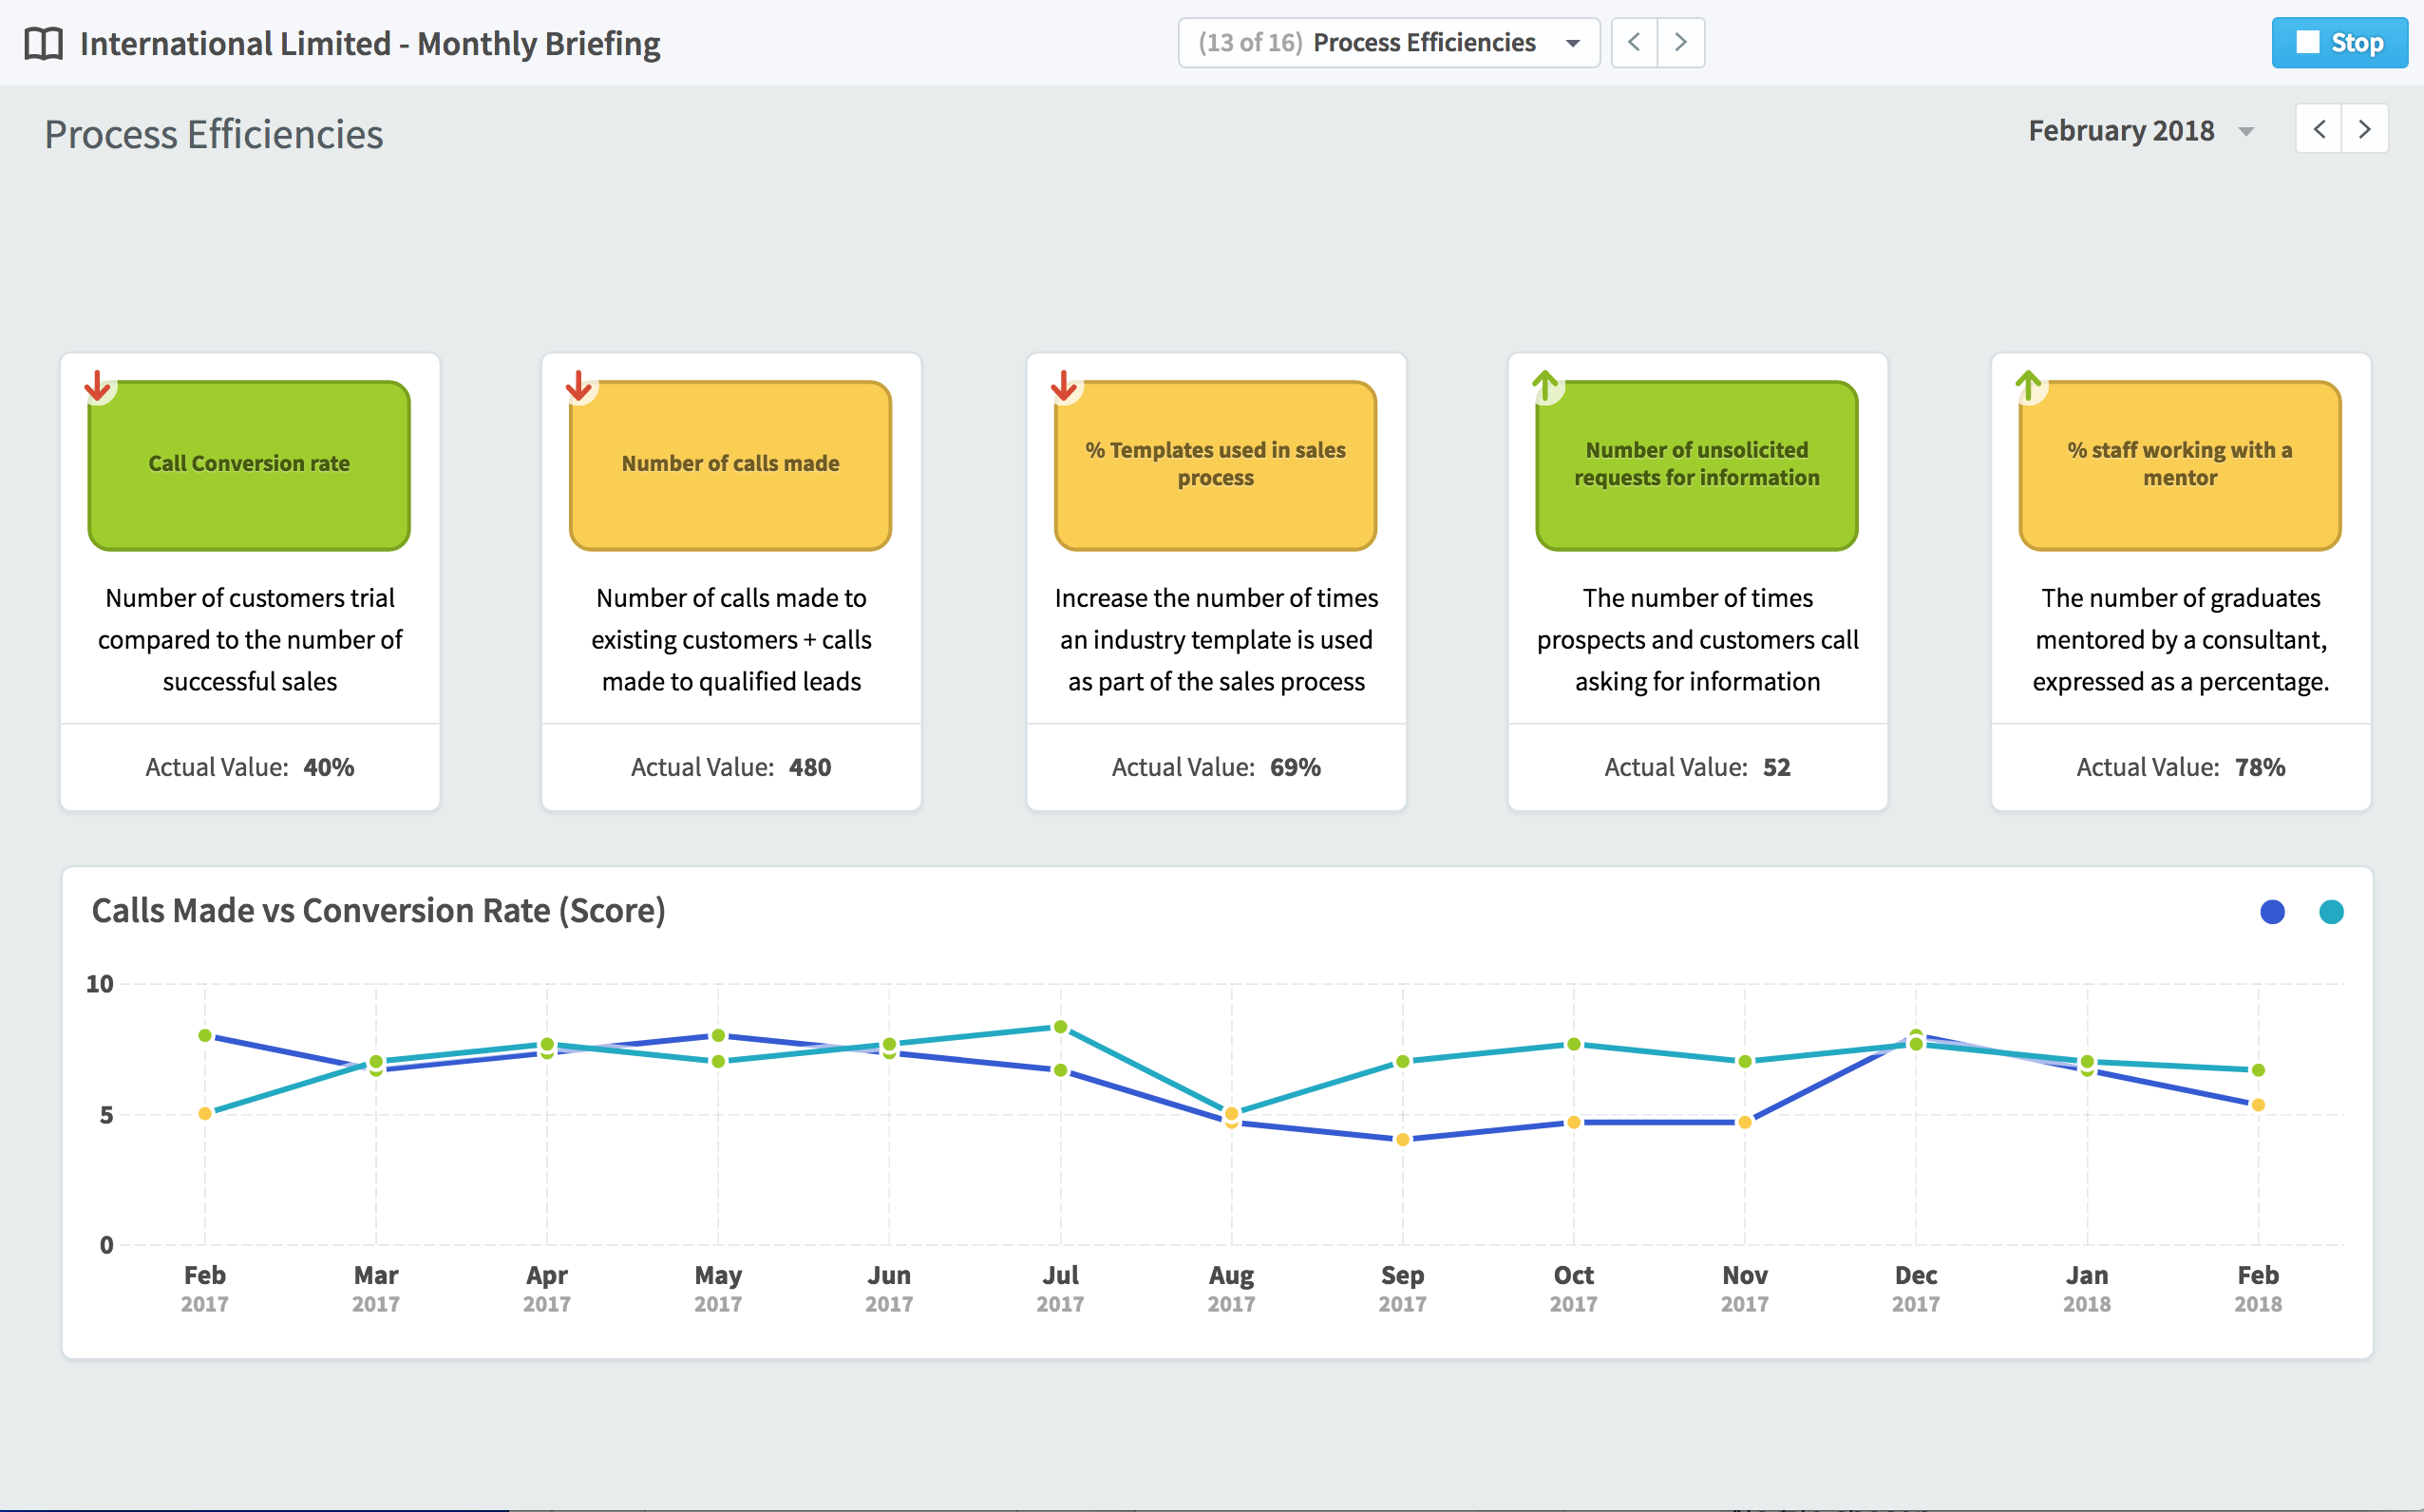Click red down arrow on Number of calls made
The image size is (2424, 1512).
click(578, 386)
